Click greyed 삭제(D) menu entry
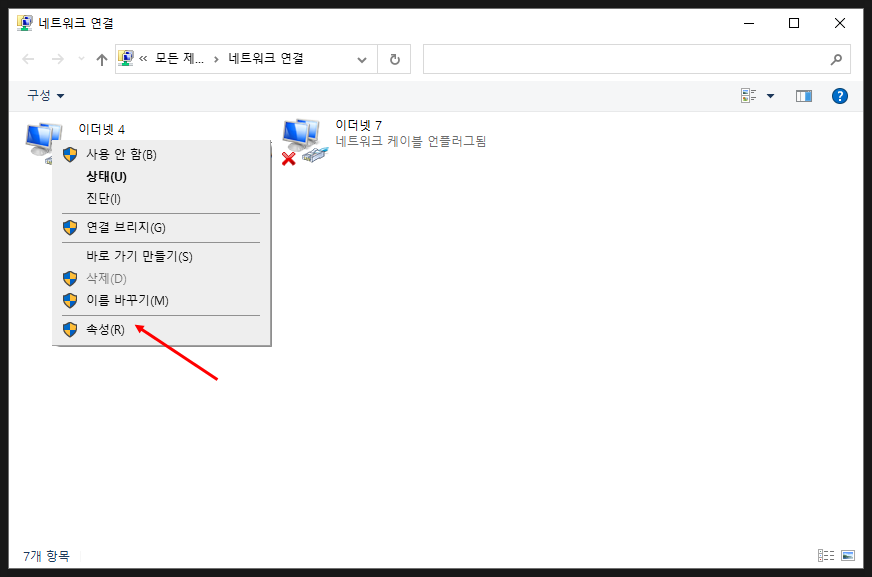The width and height of the screenshot is (872, 577). [x=161, y=278]
